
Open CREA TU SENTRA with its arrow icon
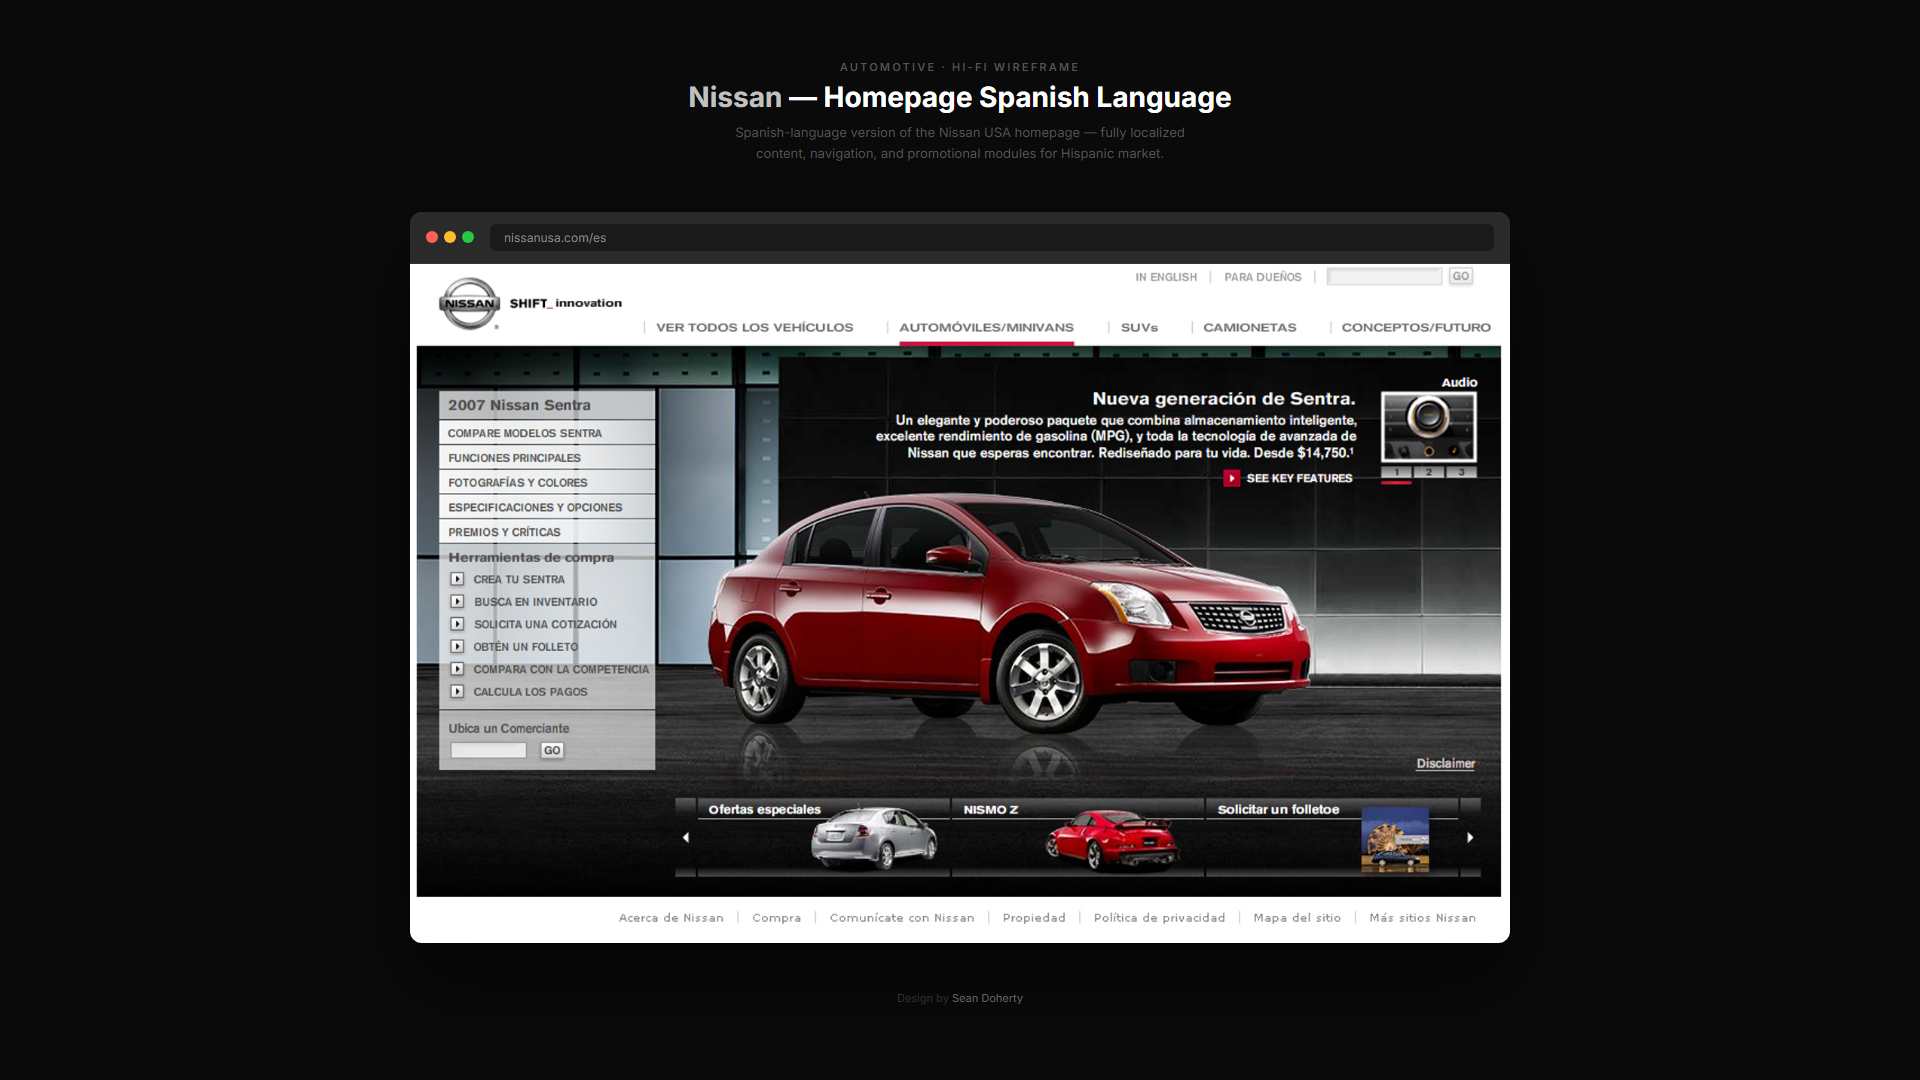pyautogui.click(x=459, y=579)
